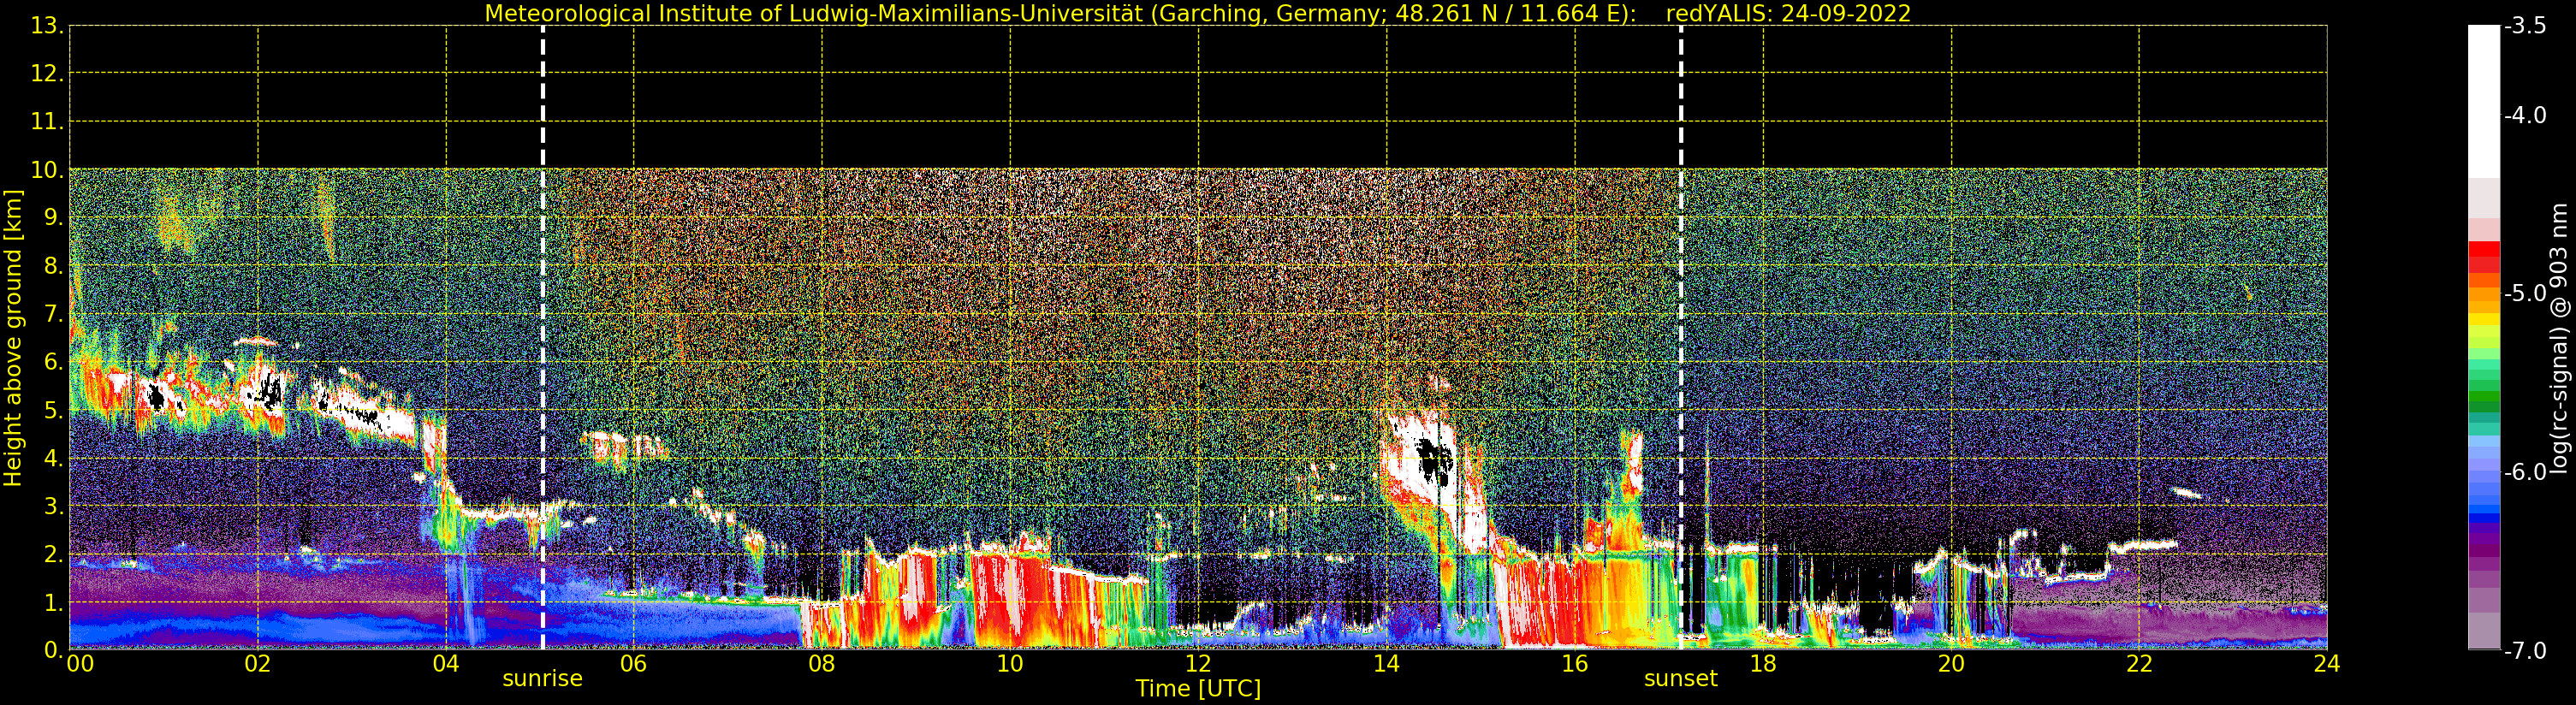2576x705 pixels.
Task: Click the time axis tick label 12
Action: tap(1198, 664)
